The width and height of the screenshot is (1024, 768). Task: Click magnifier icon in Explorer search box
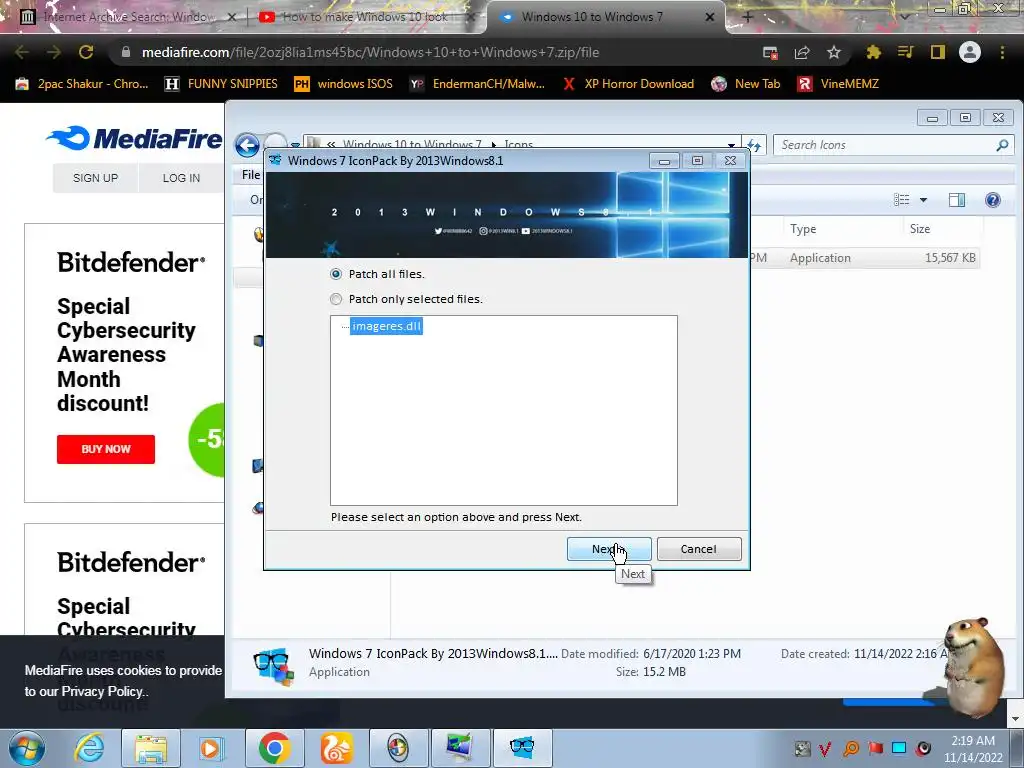[x=1002, y=145]
